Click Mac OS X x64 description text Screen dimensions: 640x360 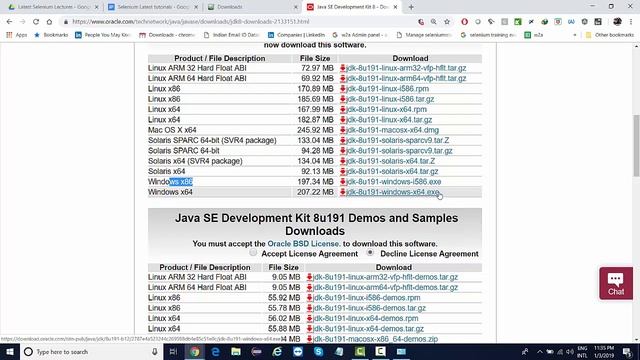point(172,130)
